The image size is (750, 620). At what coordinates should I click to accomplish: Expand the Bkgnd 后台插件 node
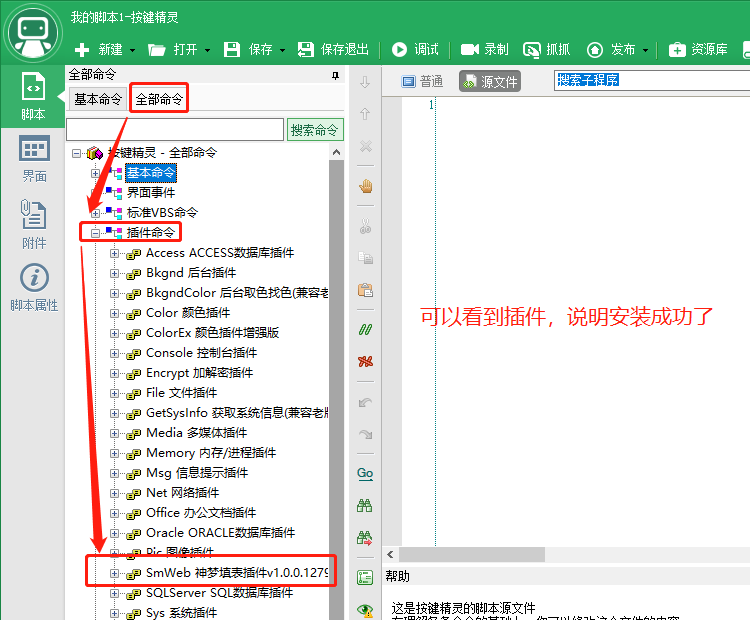point(114,274)
